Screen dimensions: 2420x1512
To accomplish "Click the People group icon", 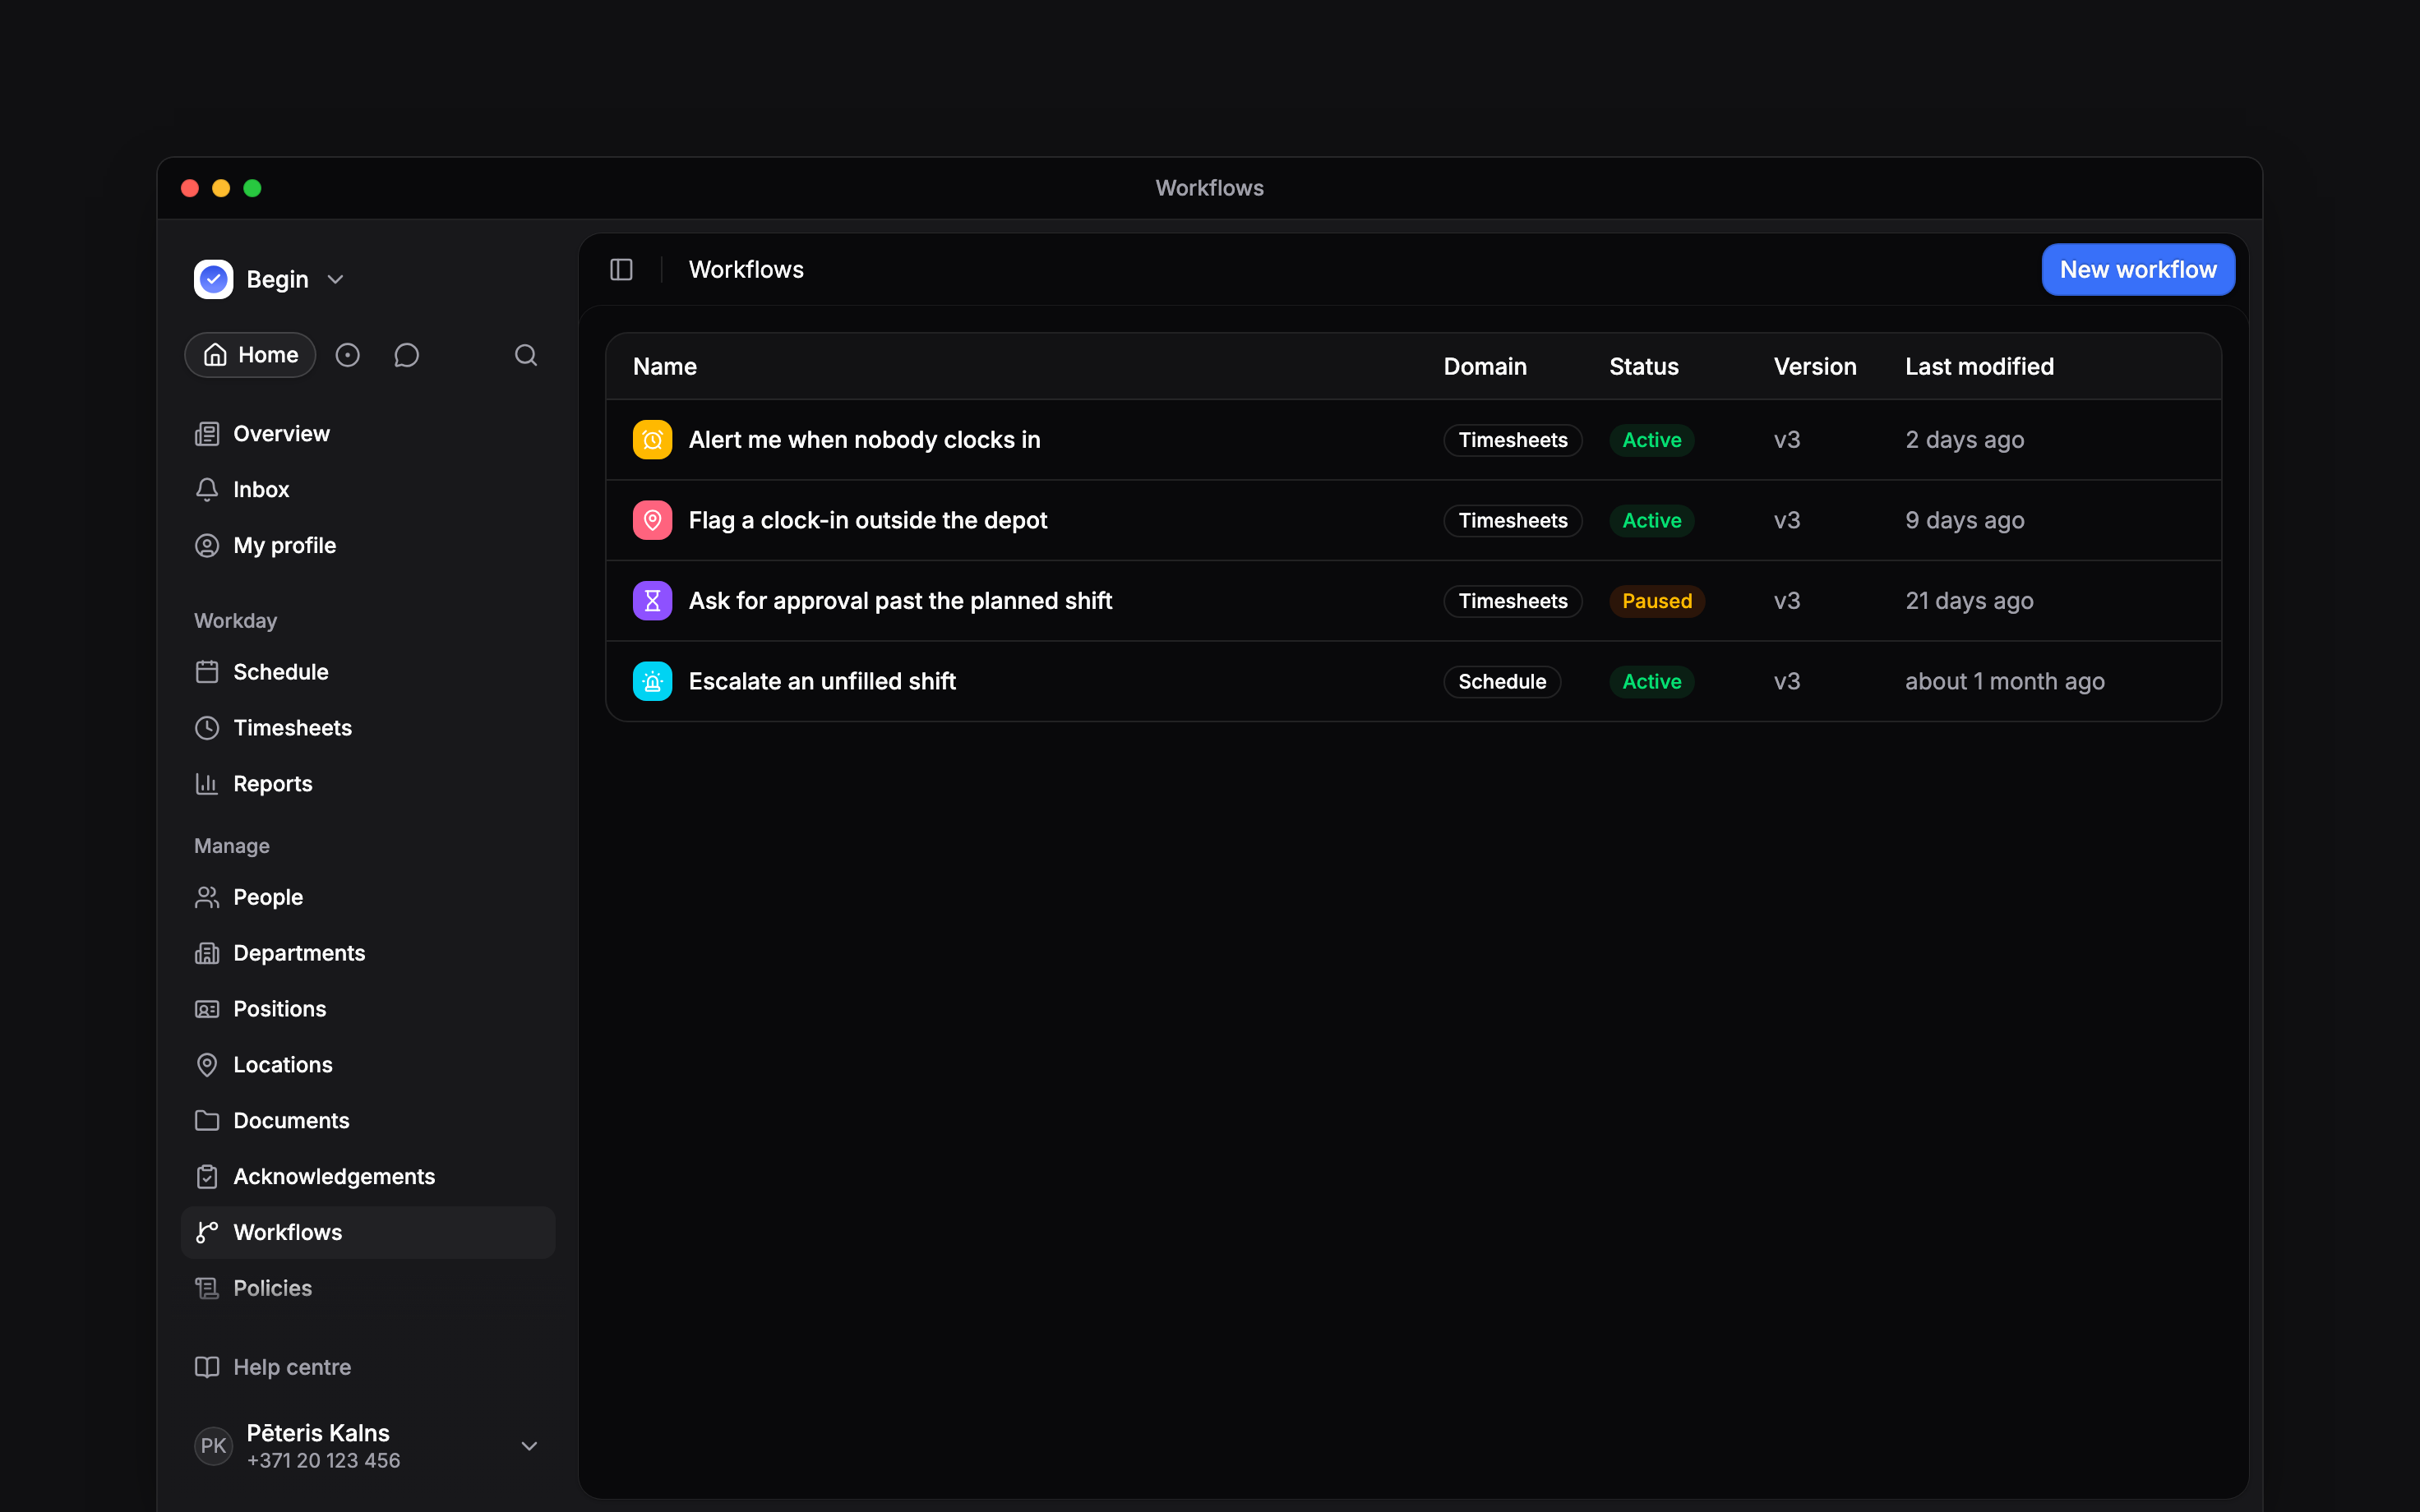I will click(x=207, y=897).
